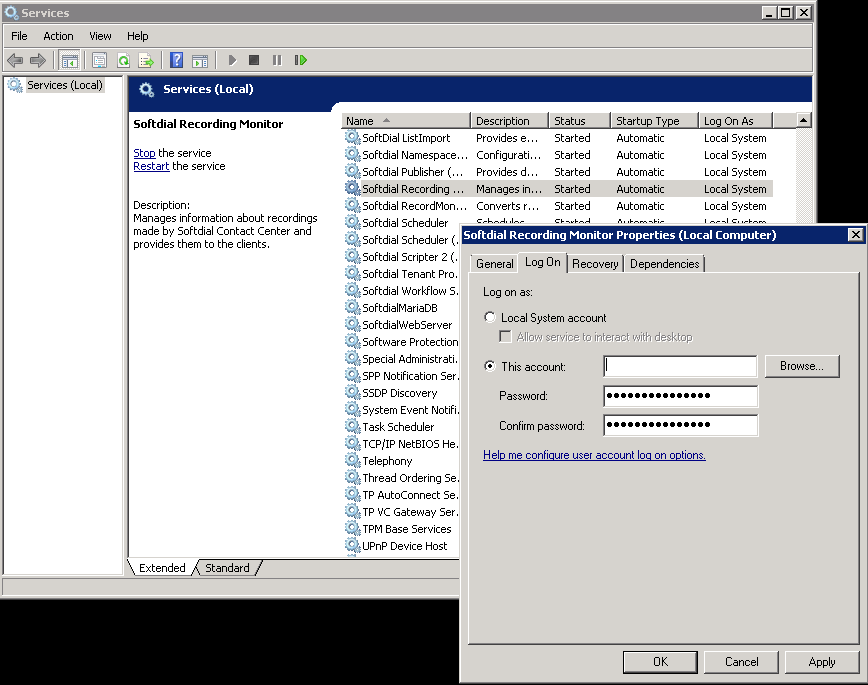The width and height of the screenshot is (868, 685).
Task: Click Apply in Properties dialog
Action: click(822, 662)
